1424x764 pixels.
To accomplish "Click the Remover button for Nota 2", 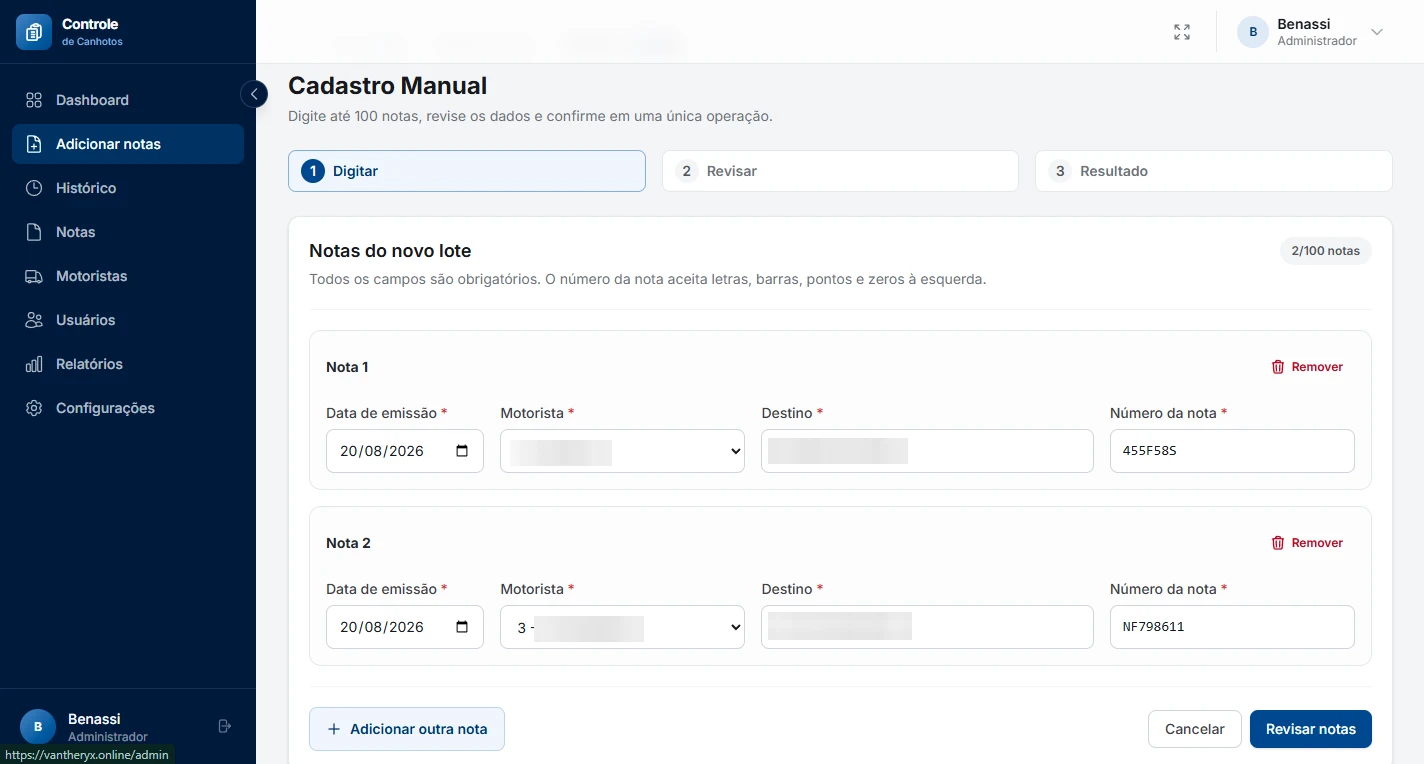I will (x=1307, y=543).
